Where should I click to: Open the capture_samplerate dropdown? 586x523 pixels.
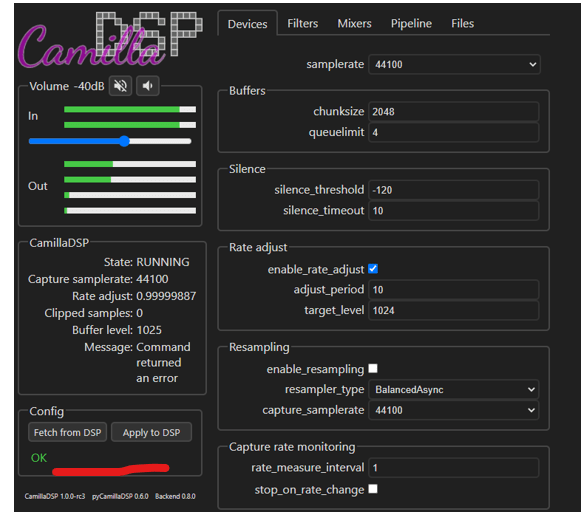click(453, 410)
